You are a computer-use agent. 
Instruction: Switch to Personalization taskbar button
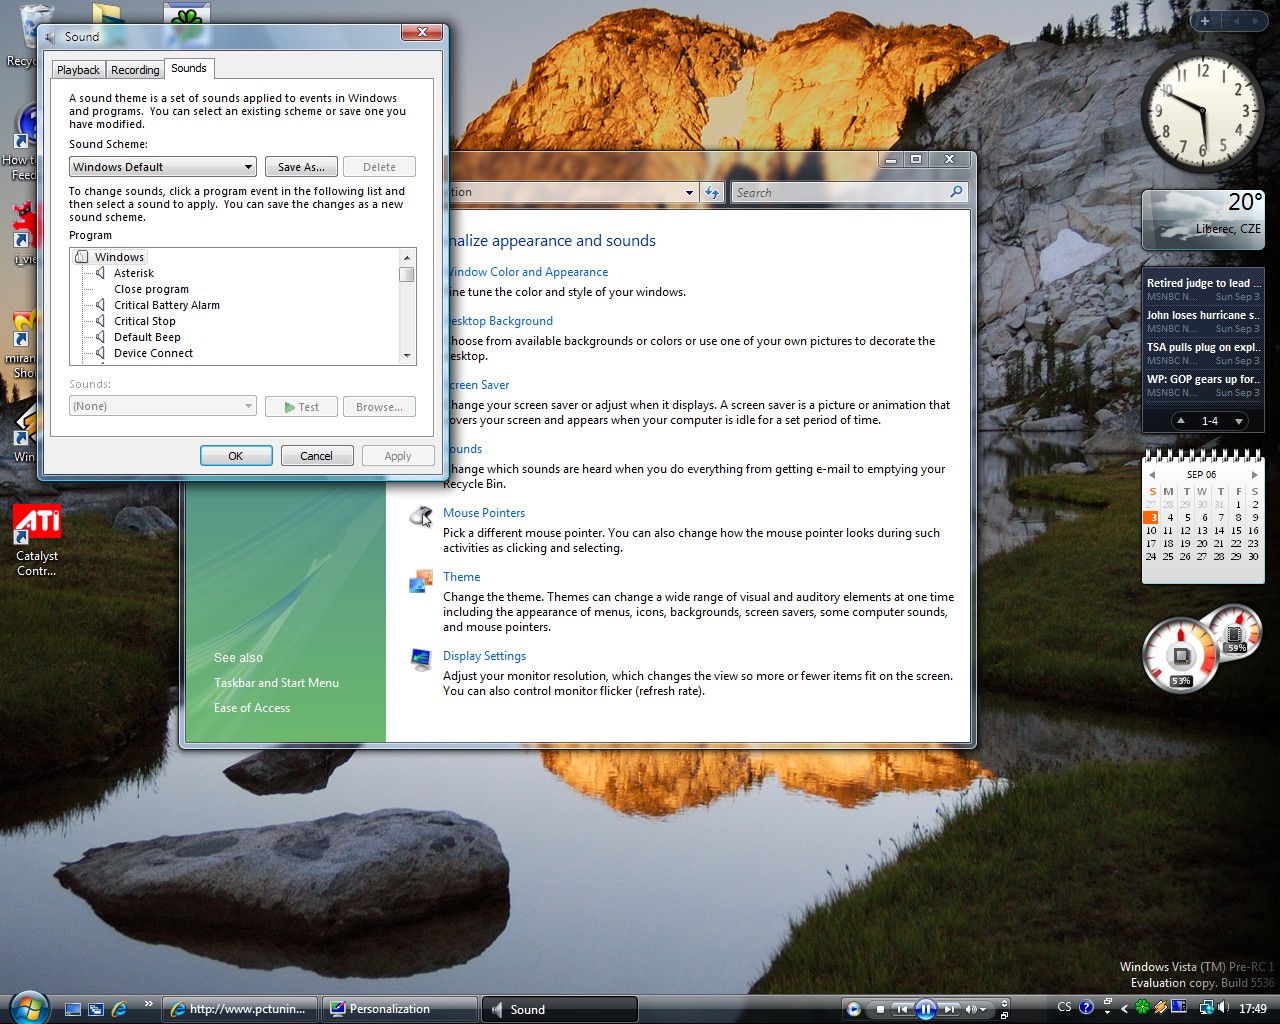click(x=400, y=1009)
